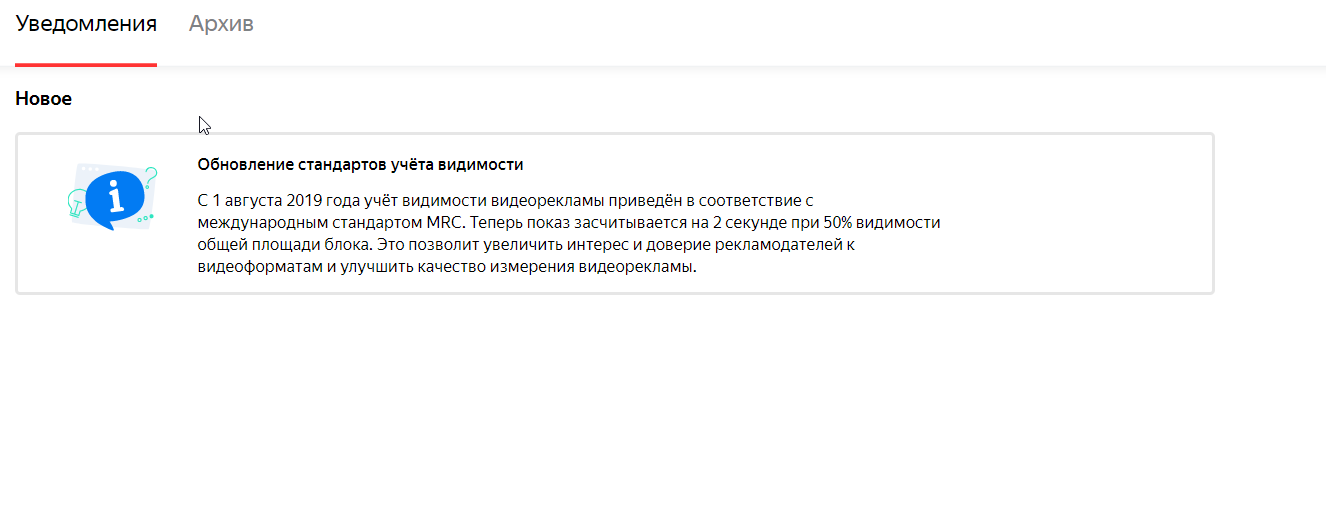This screenshot has height=518, width=1326.
Task: Open the Архив tab
Action: coord(221,24)
